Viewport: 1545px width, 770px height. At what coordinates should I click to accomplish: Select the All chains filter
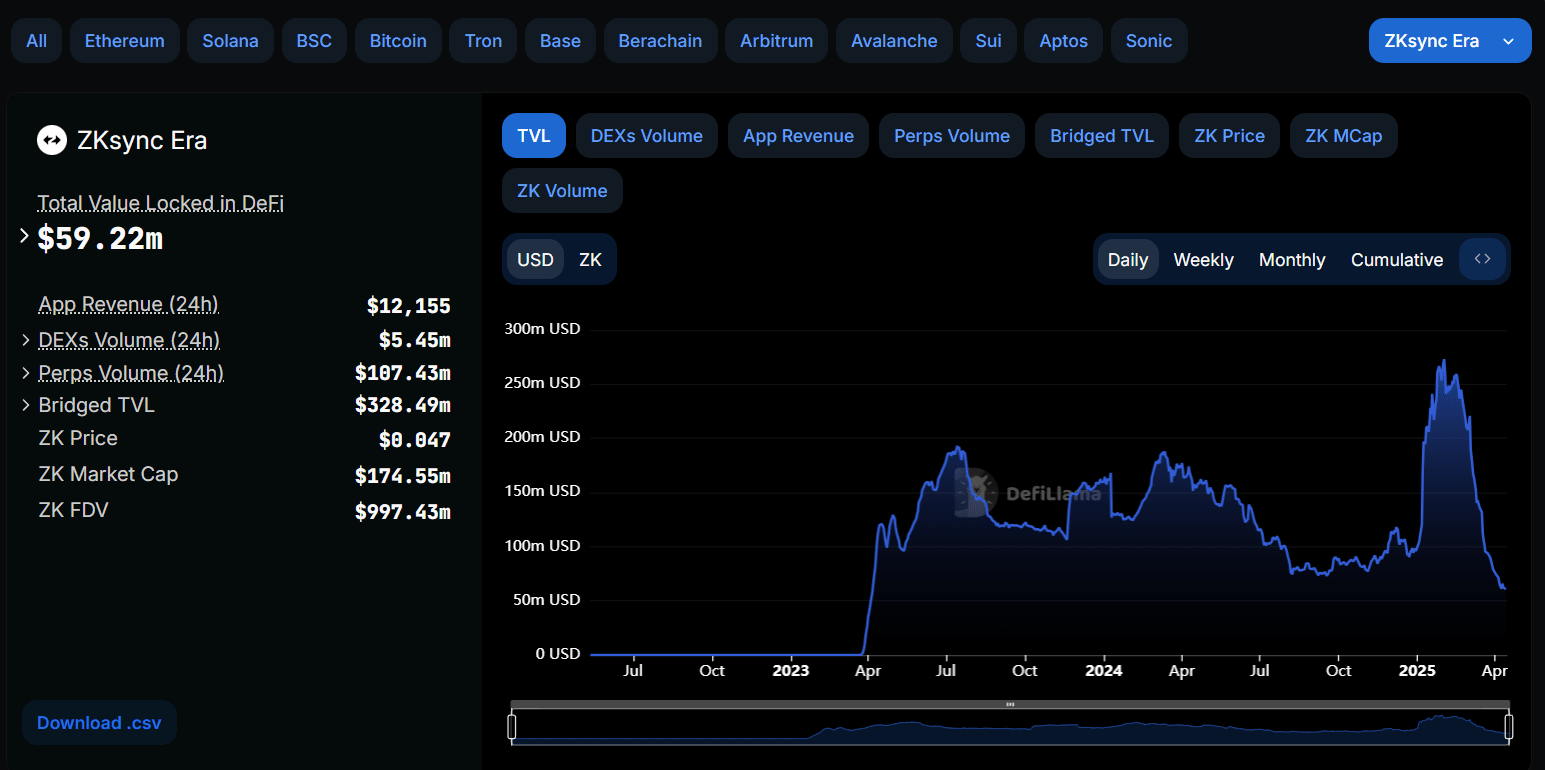(x=37, y=41)
